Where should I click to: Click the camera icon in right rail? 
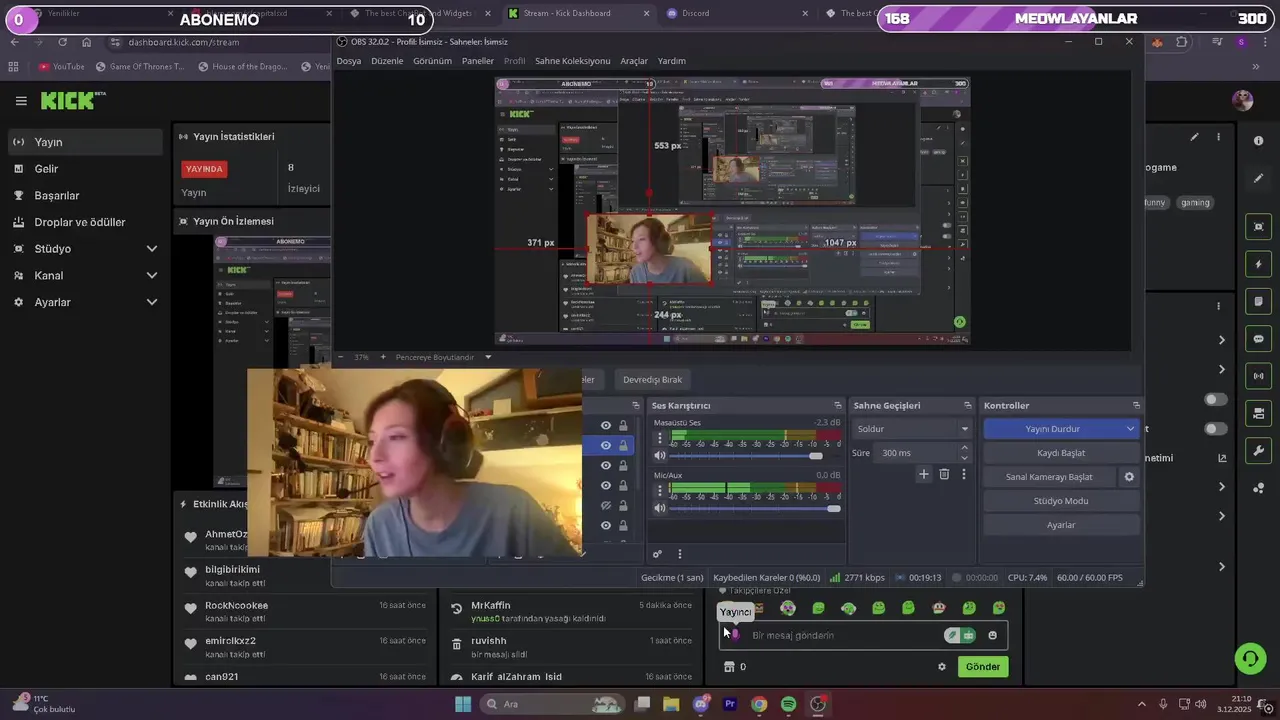coord(1259,227)
